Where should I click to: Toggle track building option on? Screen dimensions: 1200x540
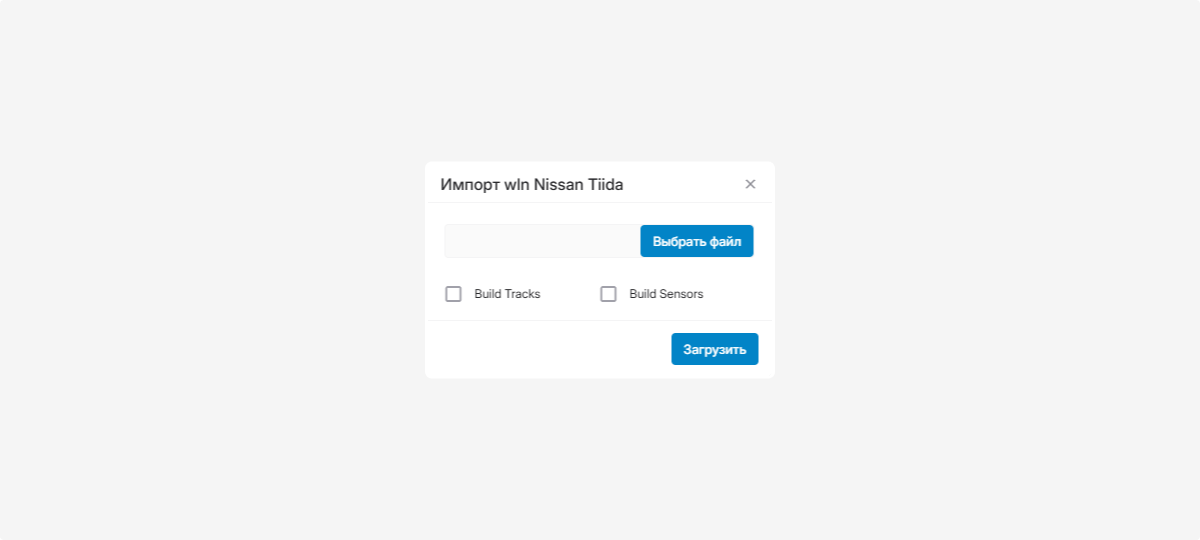(x=454, y=294)
